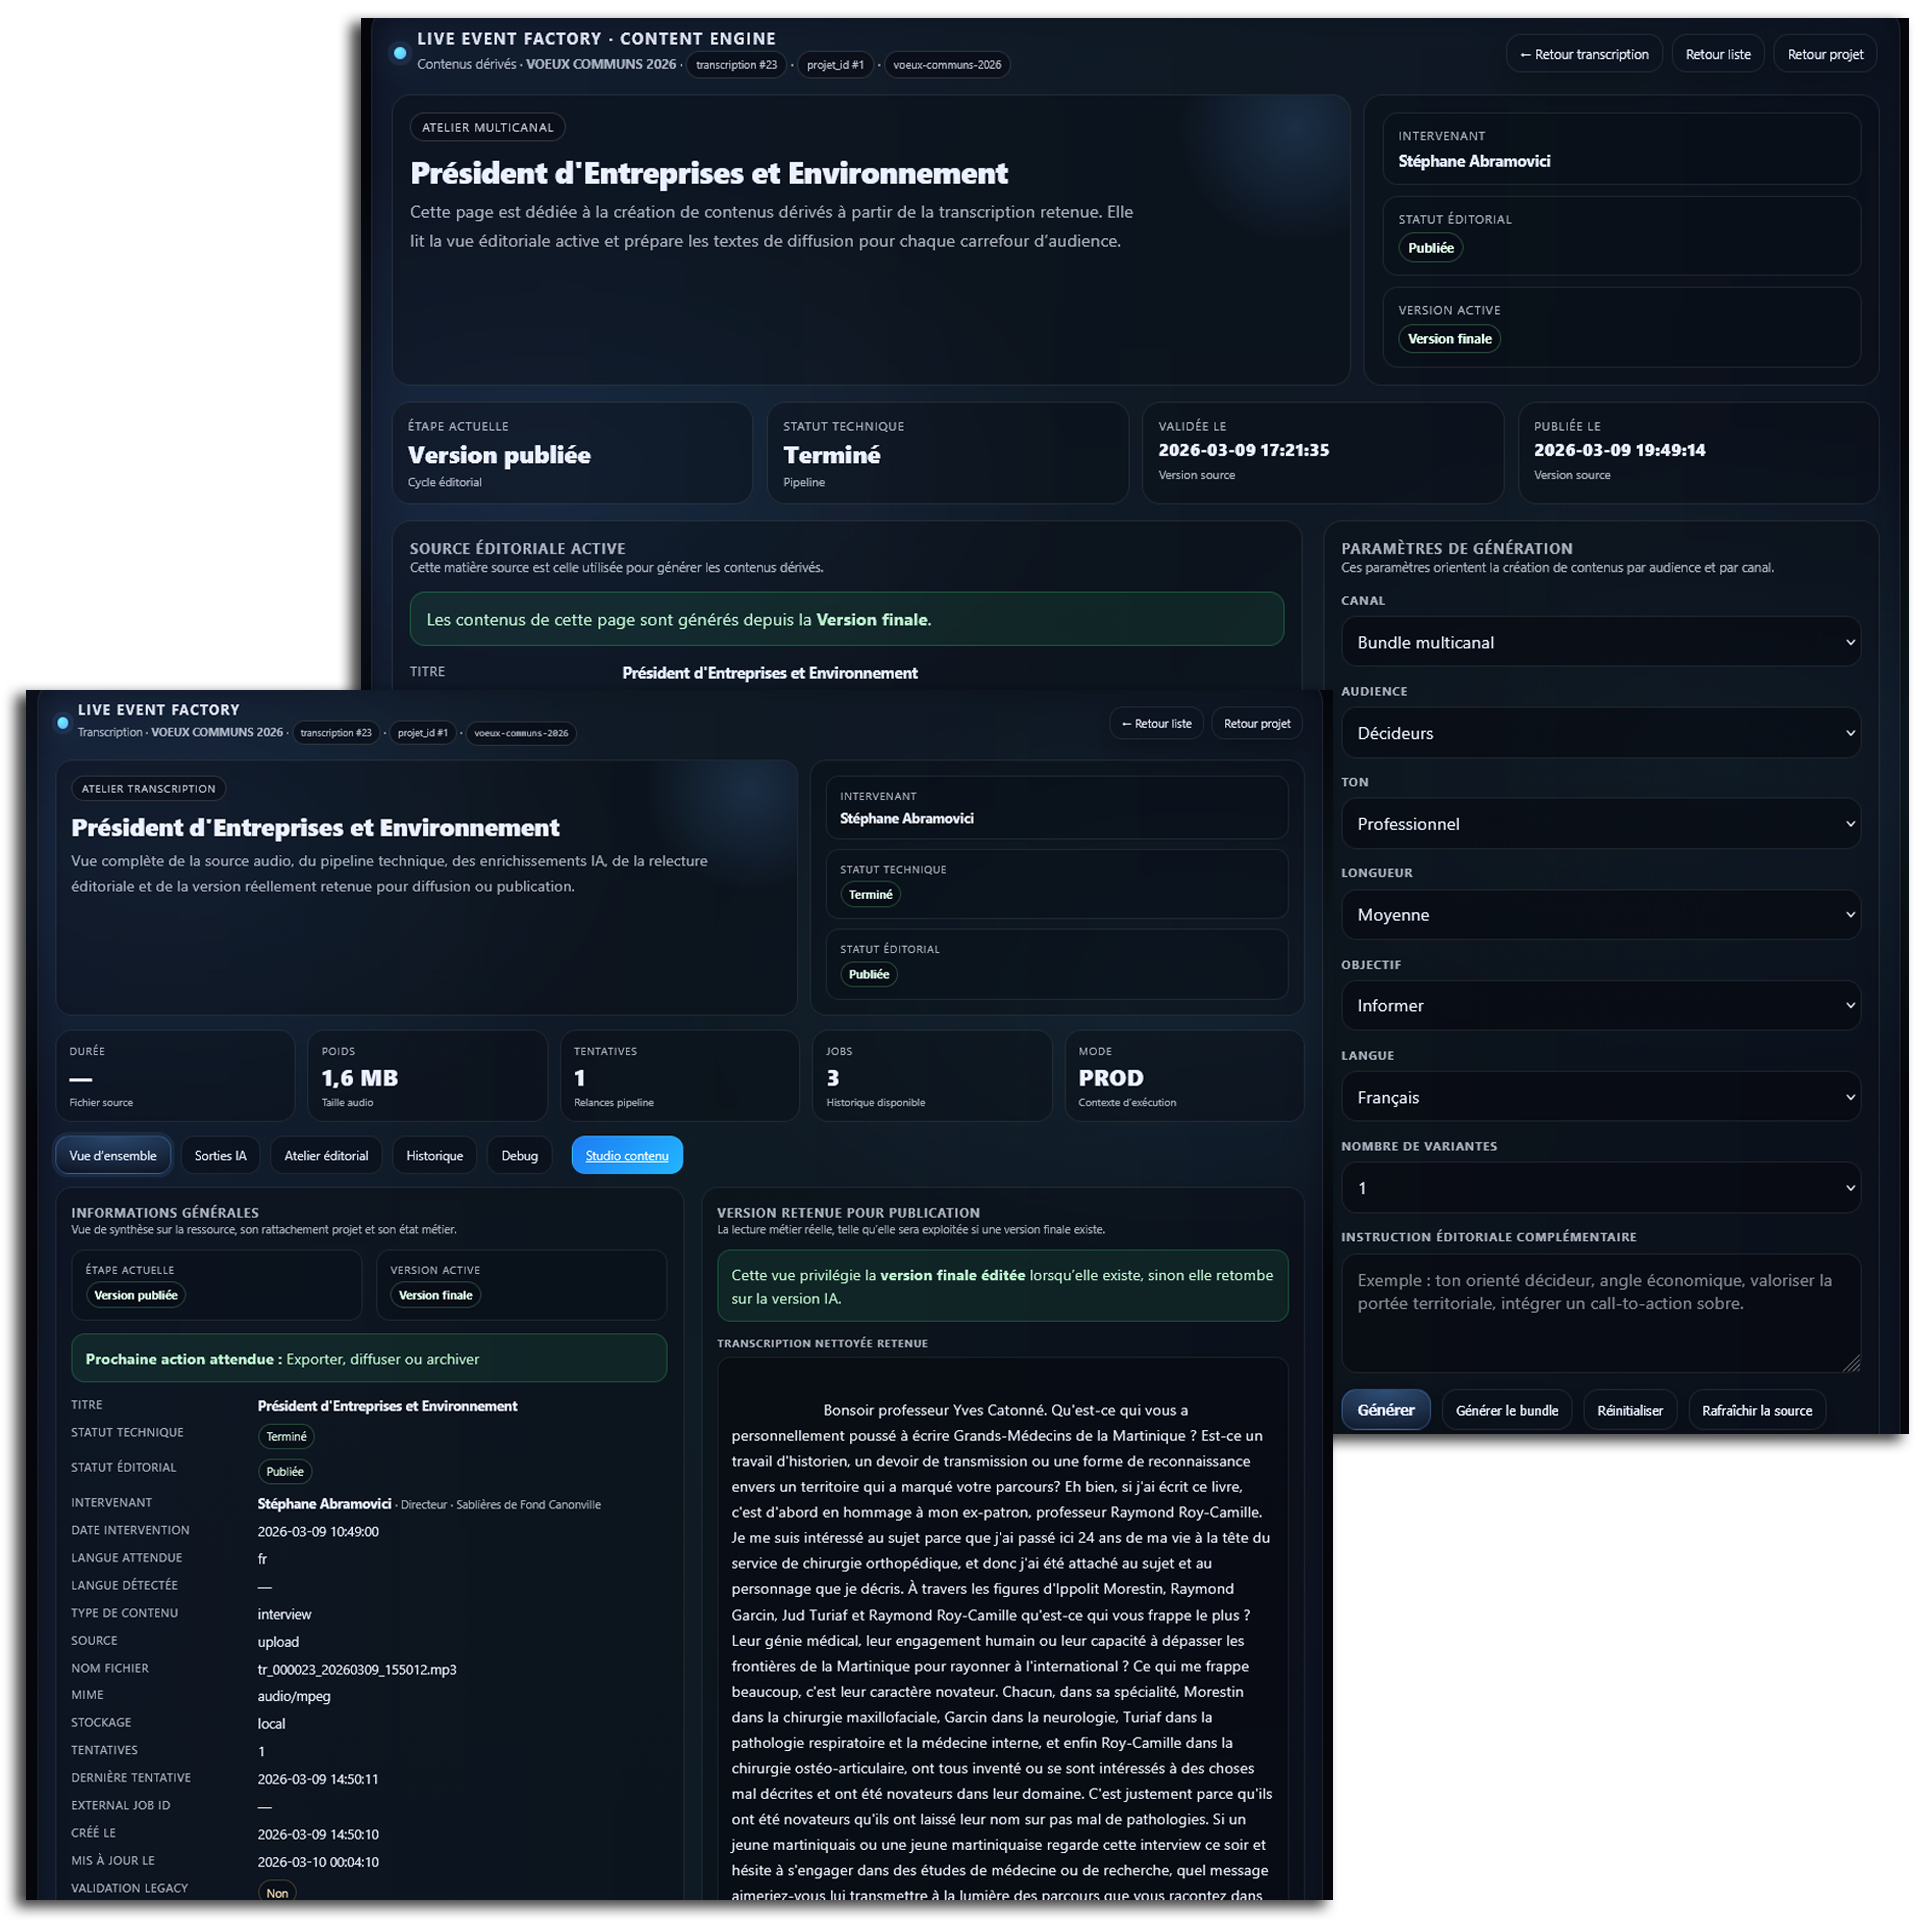Follow the Studio contenu link
The image size is (1920, 1920).
(x=627, y=1155)
